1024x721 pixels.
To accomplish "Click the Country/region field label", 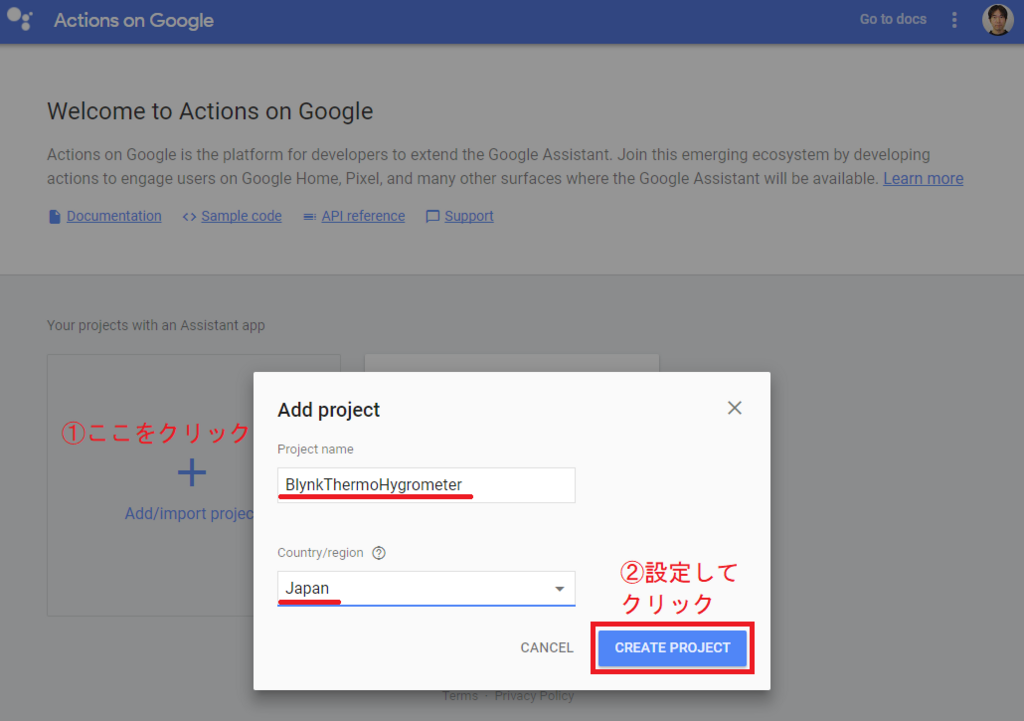I will 320,553.
